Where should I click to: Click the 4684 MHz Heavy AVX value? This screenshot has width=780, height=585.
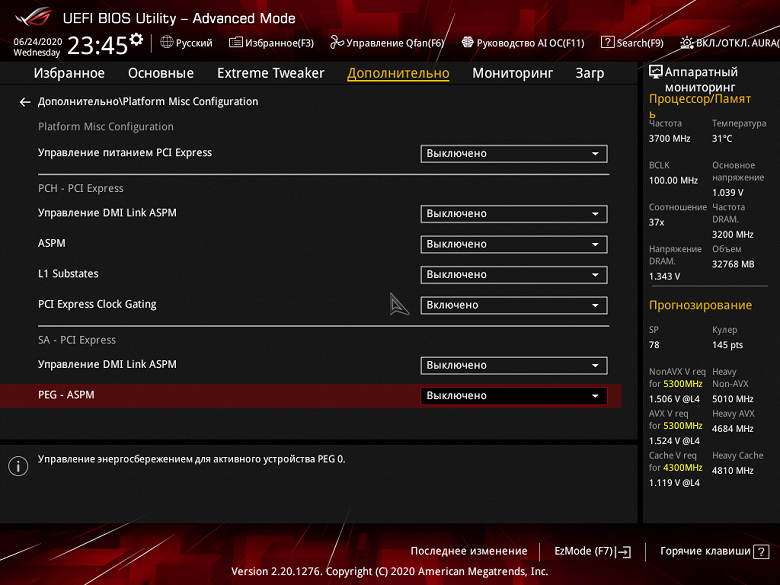732,429
